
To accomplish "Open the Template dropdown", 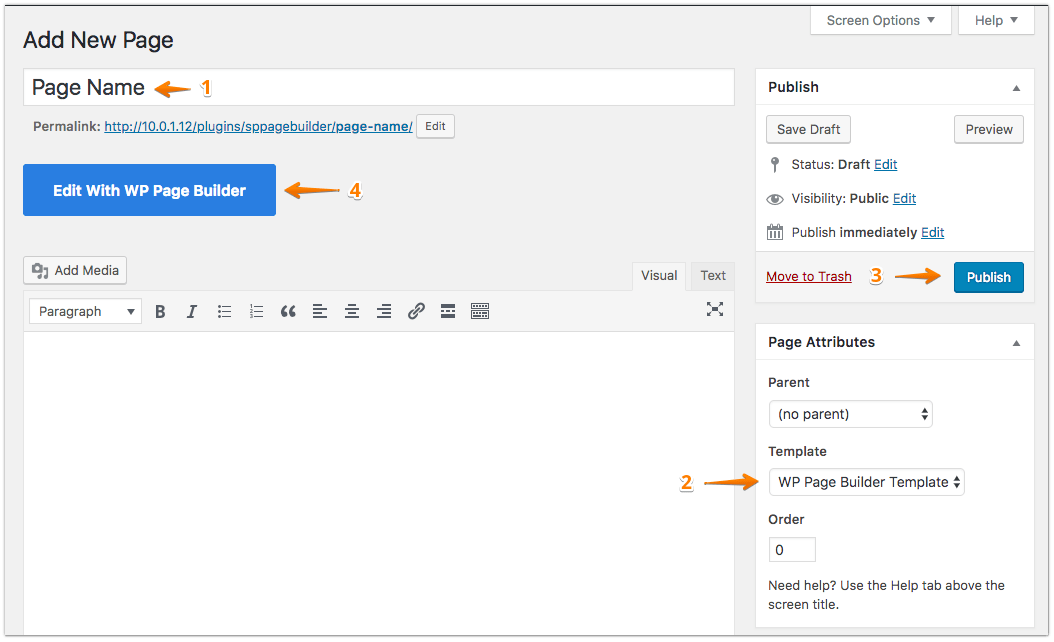I will [866, 482].
